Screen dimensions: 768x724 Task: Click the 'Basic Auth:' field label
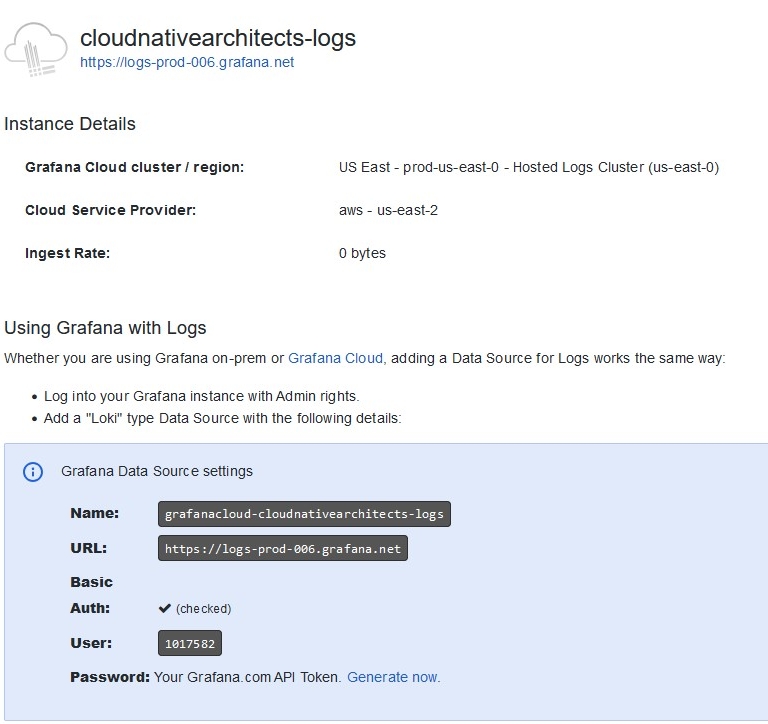(x=92, y=595)
